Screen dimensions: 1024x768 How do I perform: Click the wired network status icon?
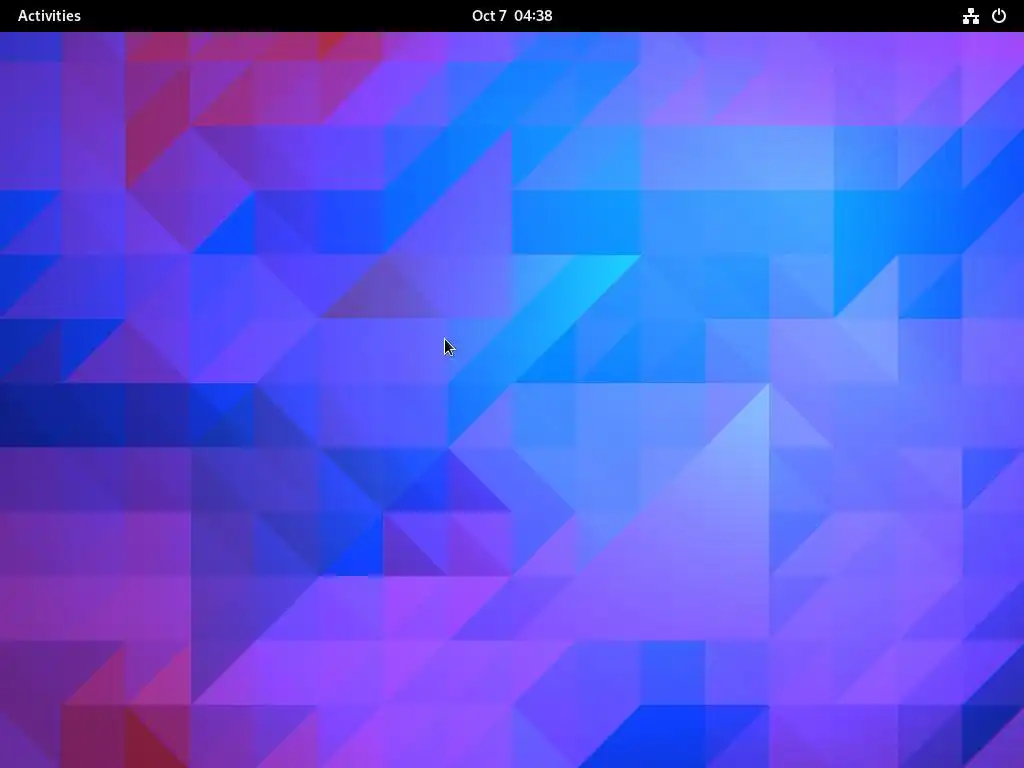click(x=970, y=16)
